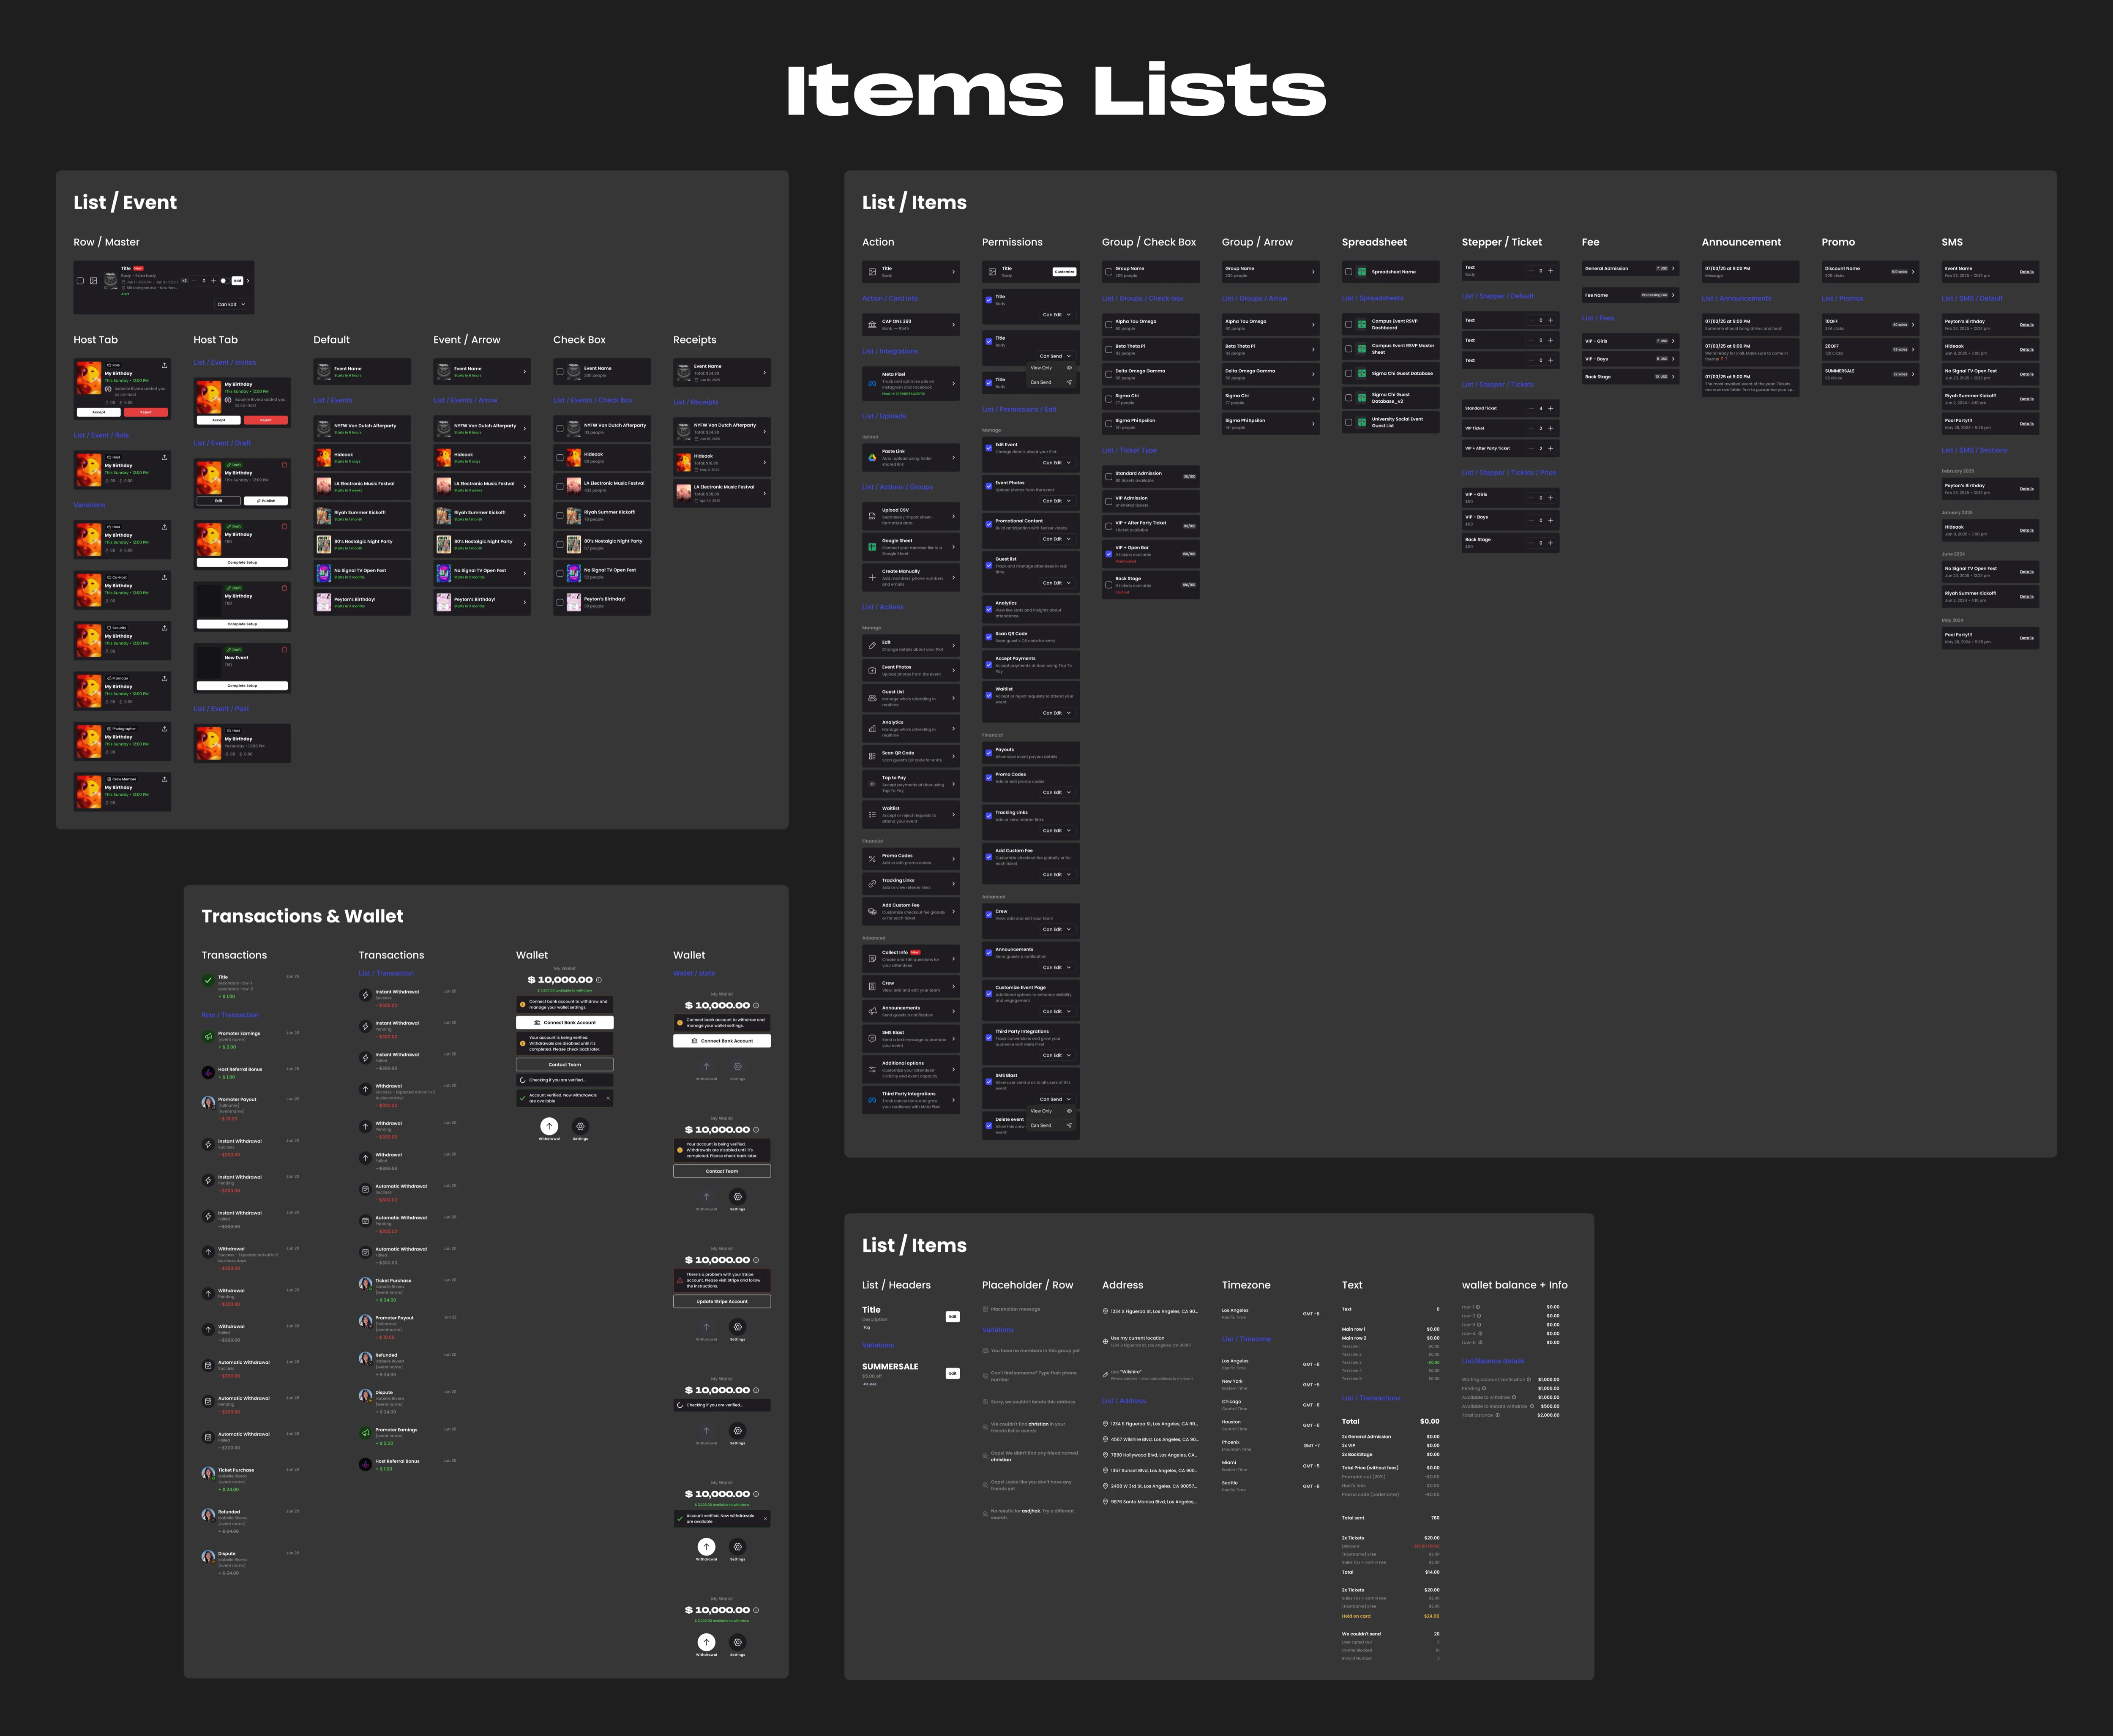Click Details link on SMS Event Name row
This screenshot has height=1736, width=2113.
[2026, 272]
